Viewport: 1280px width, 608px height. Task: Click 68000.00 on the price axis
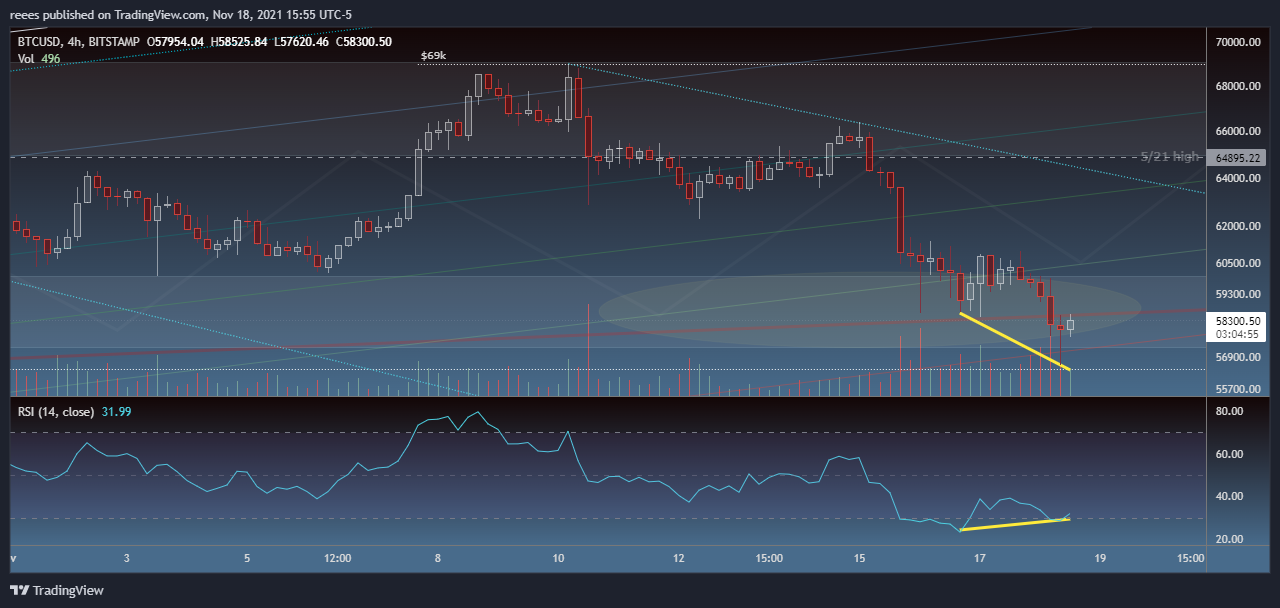click(x=1238, y=86)
